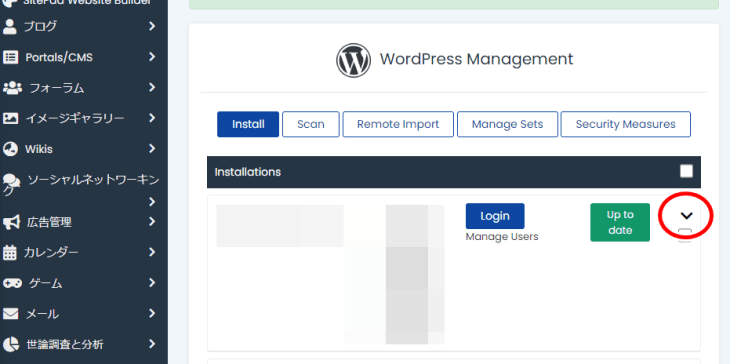This screenshot has height=364, width=730.
Task: Expand the フォーラム chevron
Action: point(152,87)
